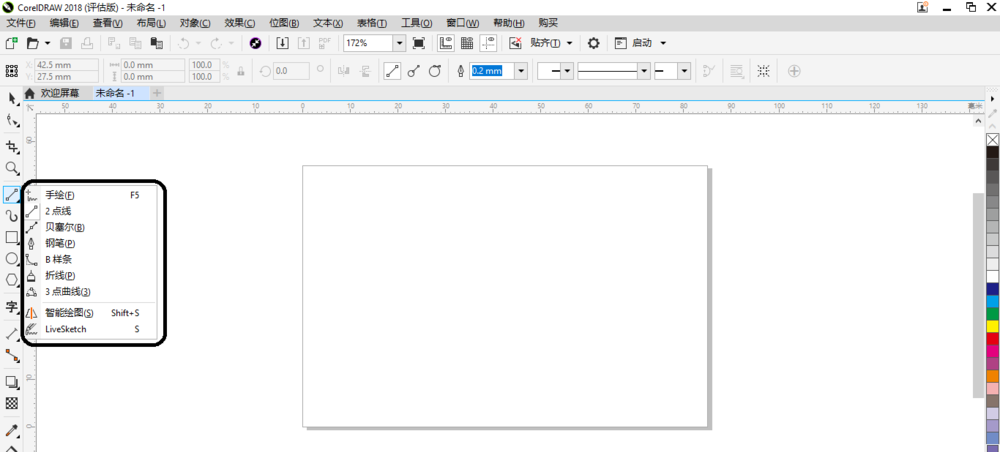Viewport: 1000px width, 452px height.
Task: Toggle the show guidelines button
Action: click(488, 44)
